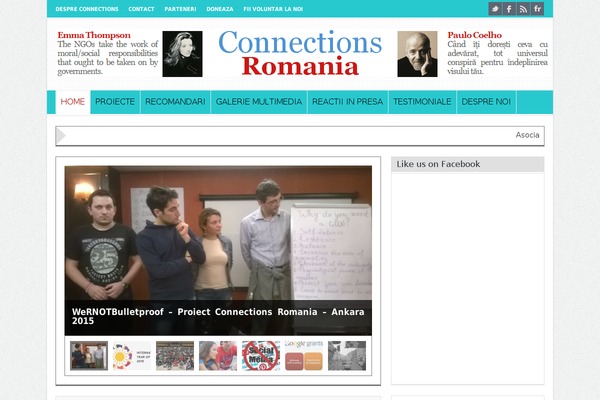Image resolution: width=600 pixels, height=400 pixels.
Task: Open the RSS feed icon
Action: (x=523, y=9)
